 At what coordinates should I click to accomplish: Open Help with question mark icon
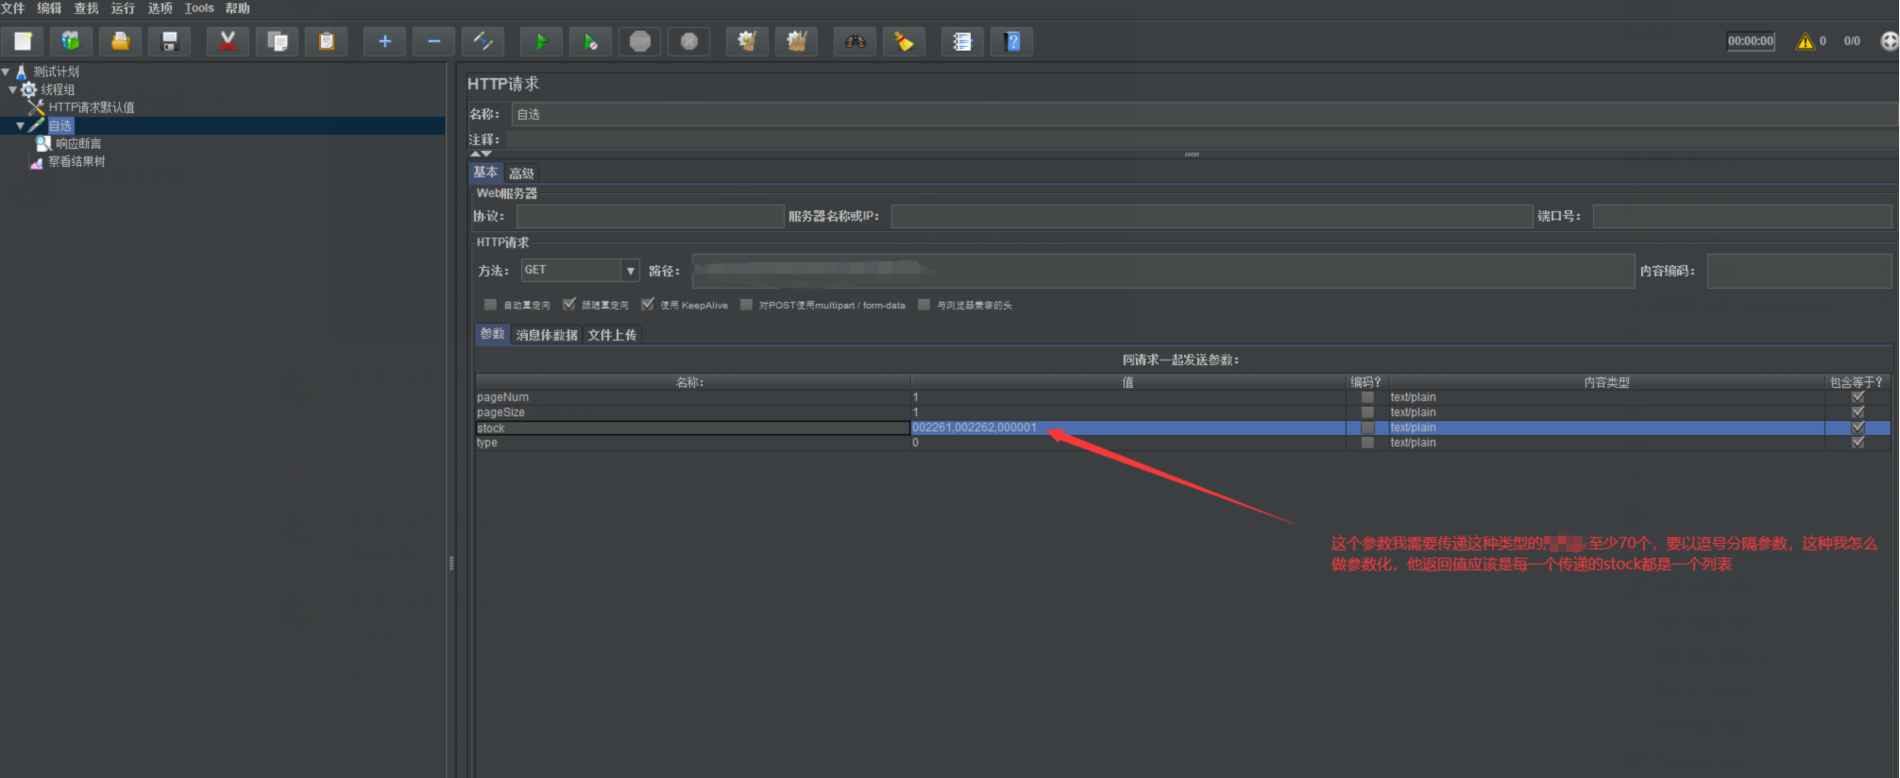(x=1012, y=42)
